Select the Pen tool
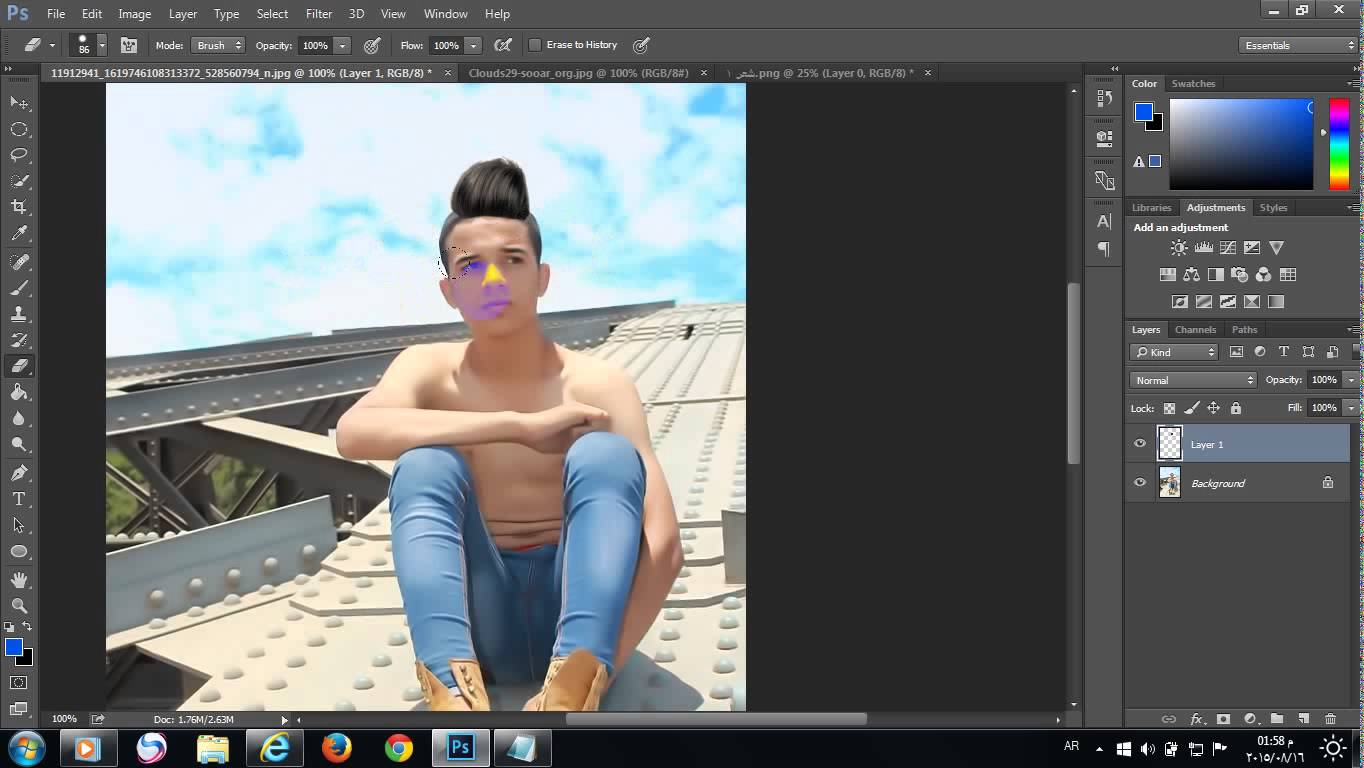1364x768 pixels. (x=19, y=472)
